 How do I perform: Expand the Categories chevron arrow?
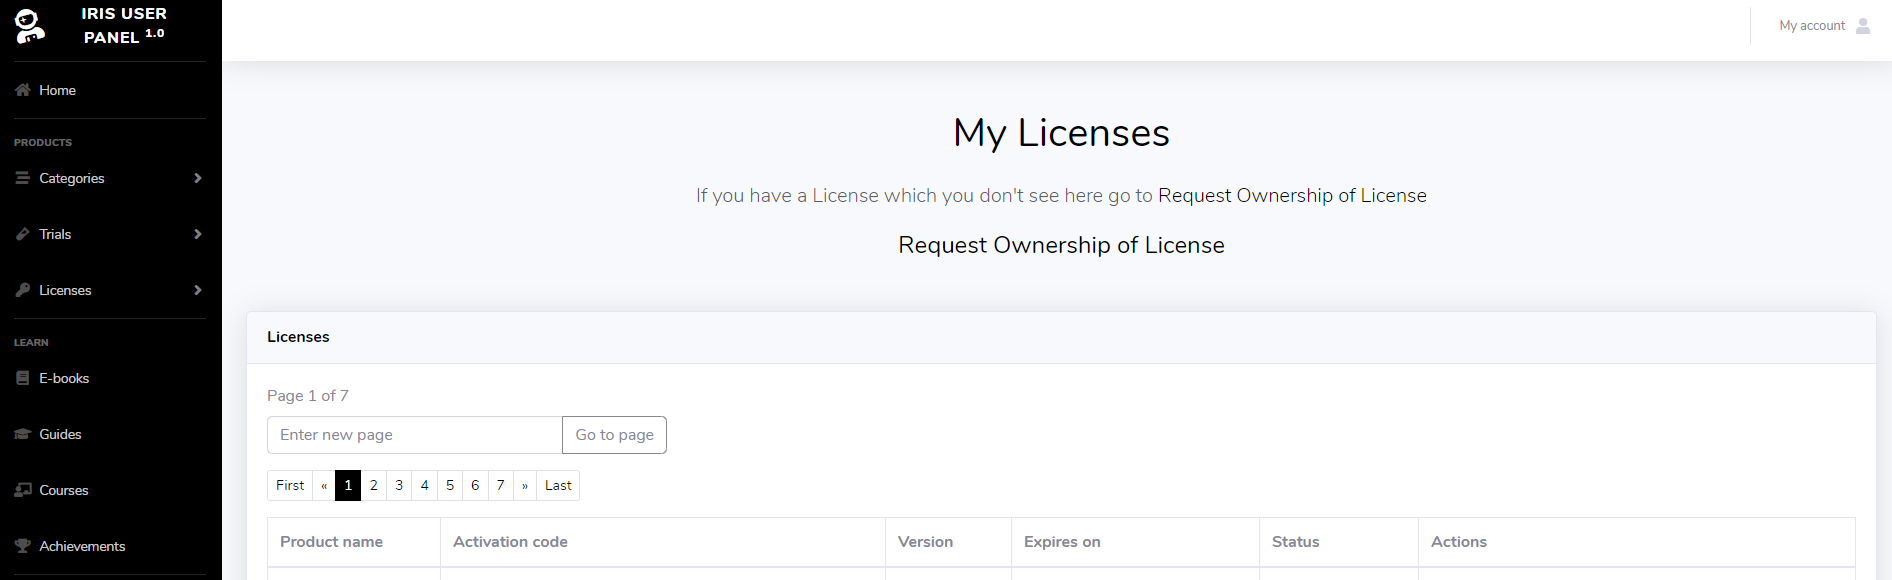tap(198, 178)
